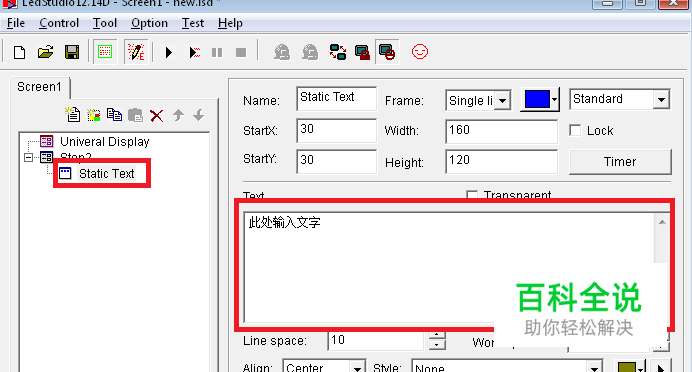Click the green grid display window icon
The image size is (692, 372).
pos(105,52)
